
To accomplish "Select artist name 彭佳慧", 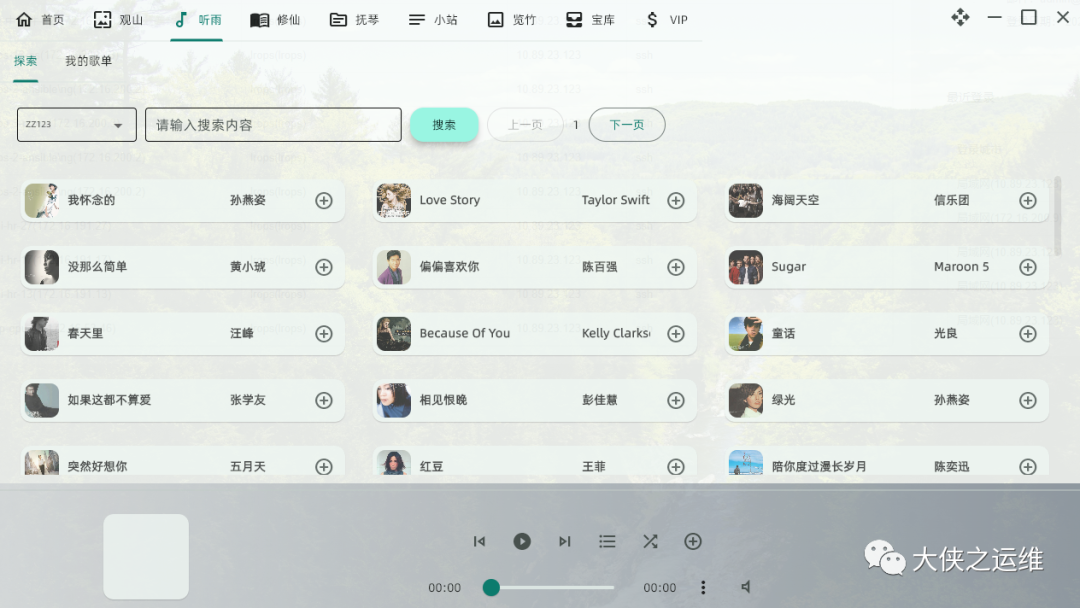I will click(x=599, y=400).
